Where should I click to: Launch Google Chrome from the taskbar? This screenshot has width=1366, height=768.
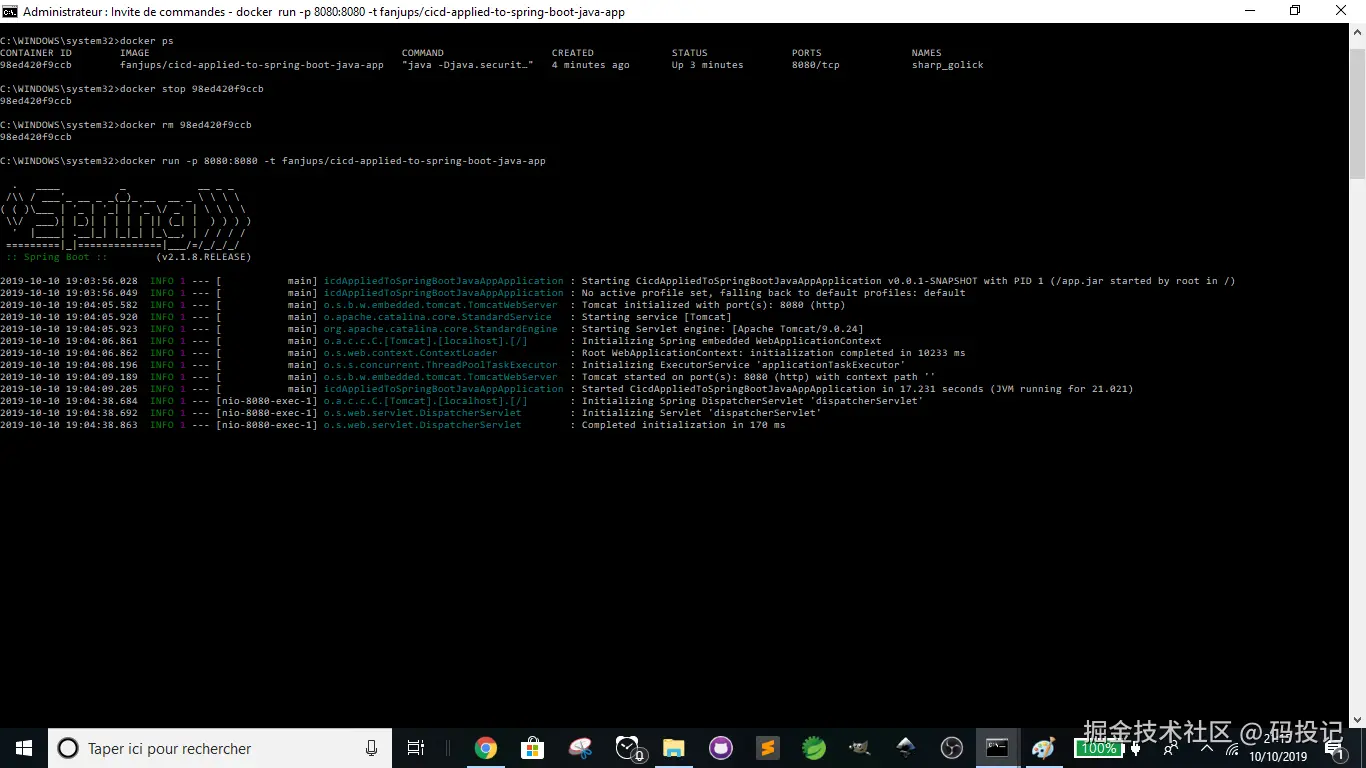point(486,748)
